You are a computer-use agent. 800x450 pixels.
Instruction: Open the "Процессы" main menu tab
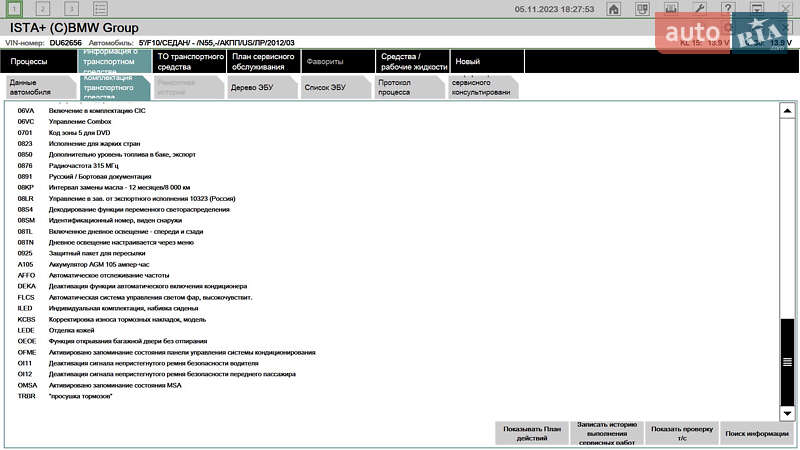pyautogui.click(x=38, y=62)
